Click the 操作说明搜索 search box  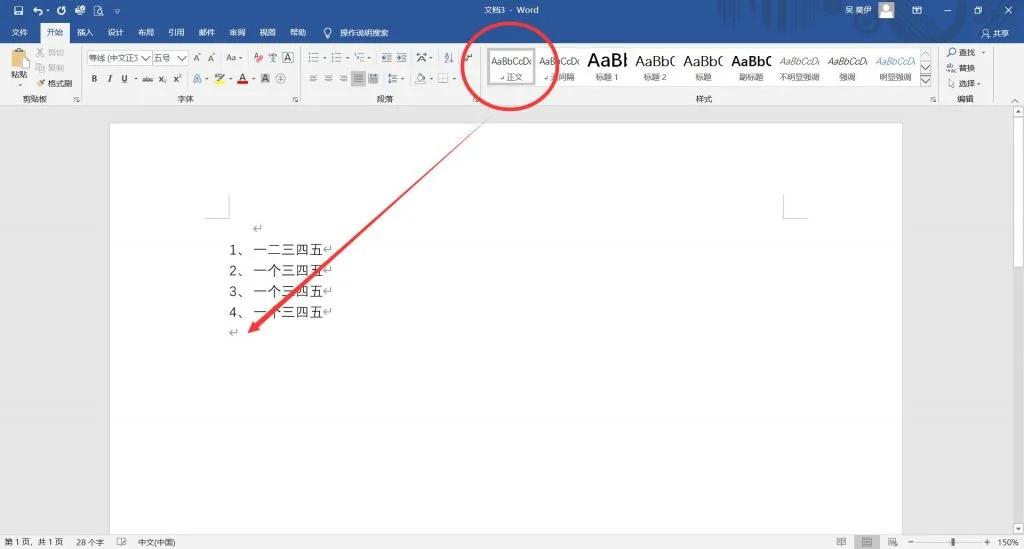pyautogui.click(x=364, y=33)
